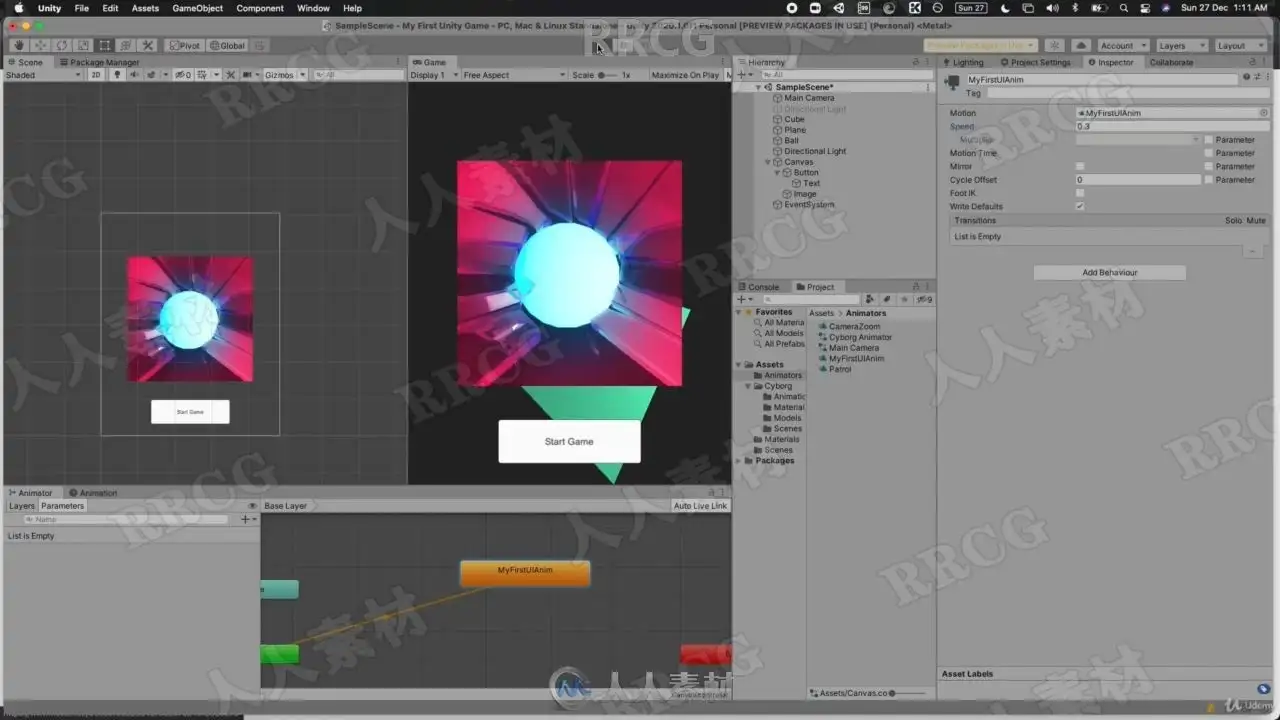Check Parameter box for Motion Time
1280x720 pixels.
tap(1208, 153)
